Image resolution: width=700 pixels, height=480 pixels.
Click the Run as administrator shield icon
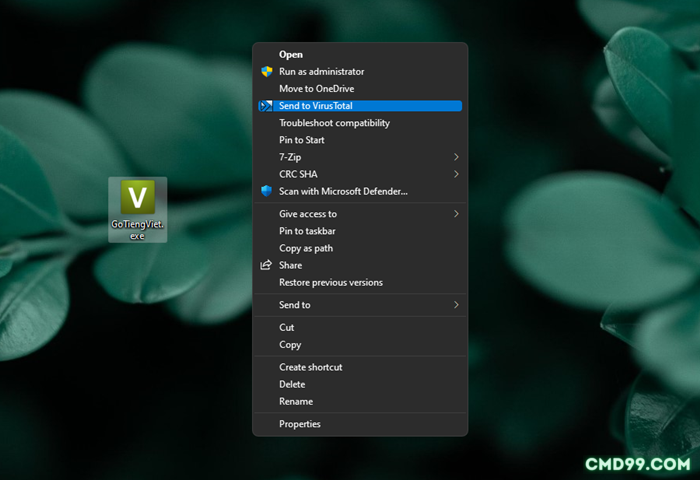point(267,71)
